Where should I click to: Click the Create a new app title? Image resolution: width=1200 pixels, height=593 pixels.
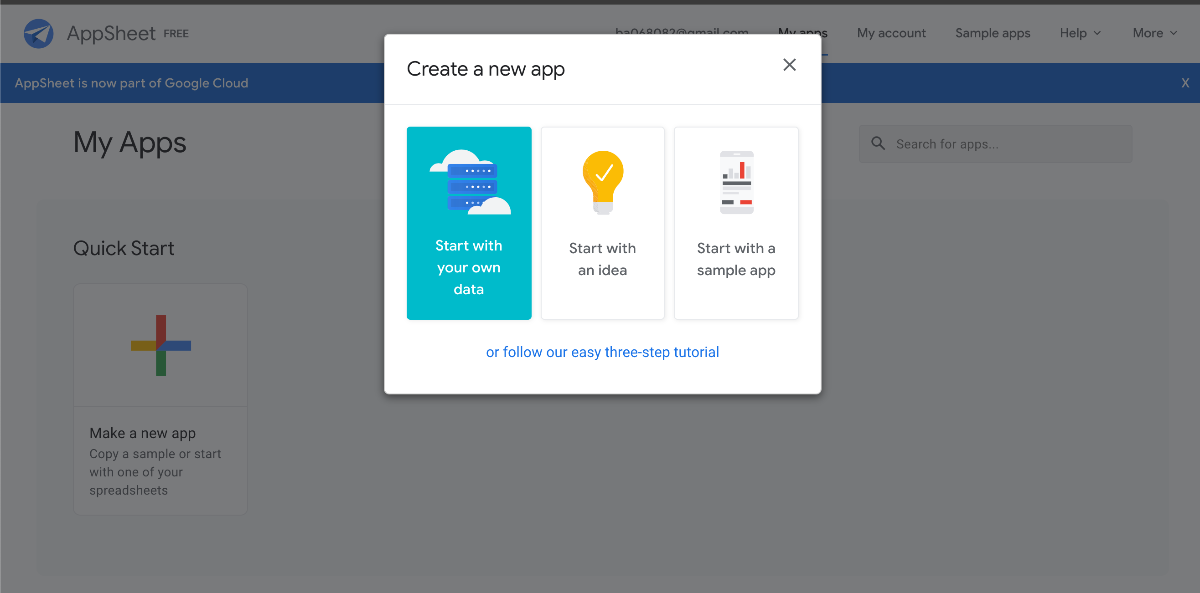click(486, 69)
